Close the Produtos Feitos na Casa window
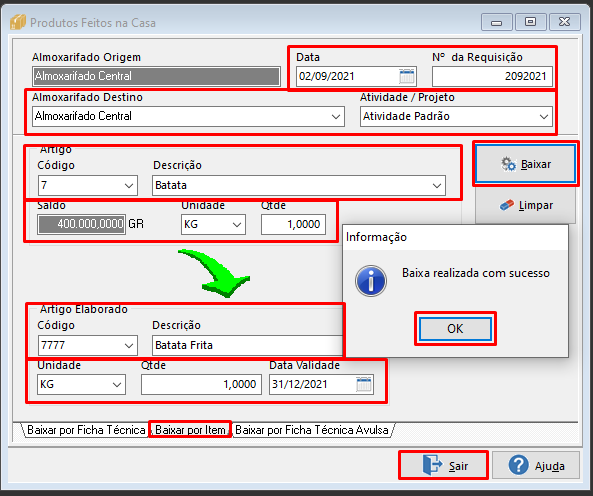 pyautogui.click(x=565, y=22)
